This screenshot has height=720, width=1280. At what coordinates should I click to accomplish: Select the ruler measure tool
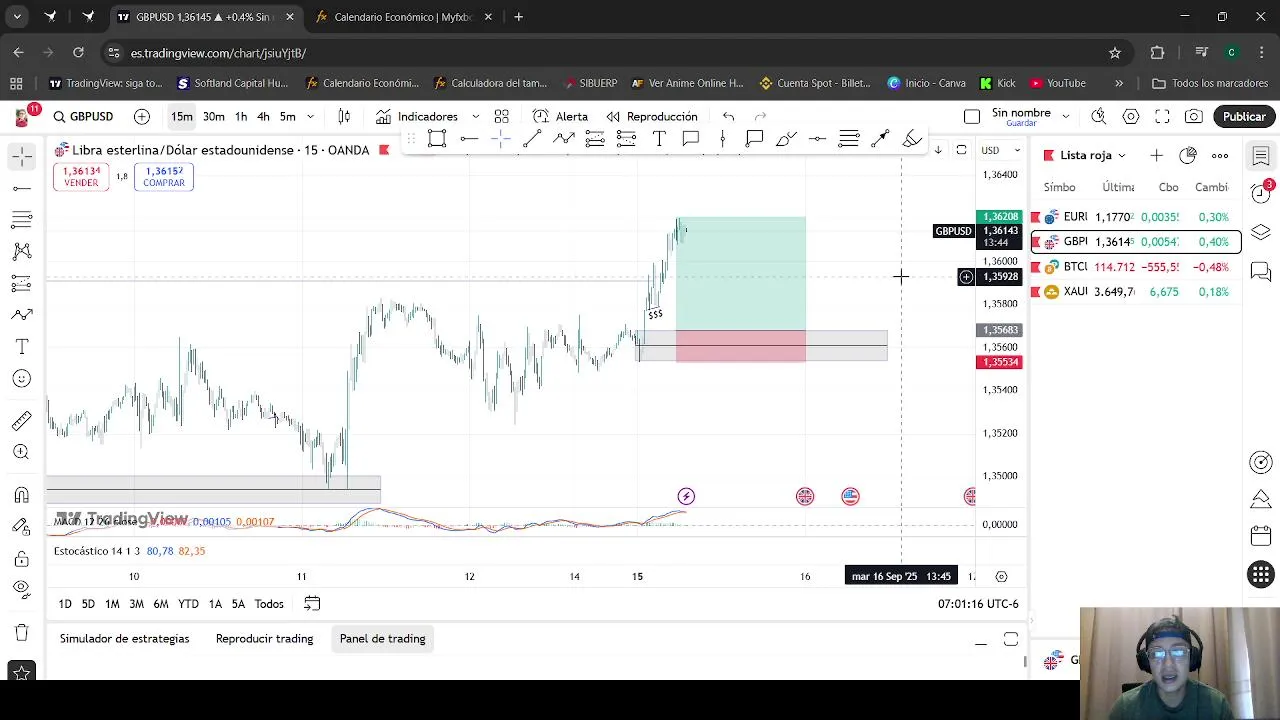tap(21, 421)
